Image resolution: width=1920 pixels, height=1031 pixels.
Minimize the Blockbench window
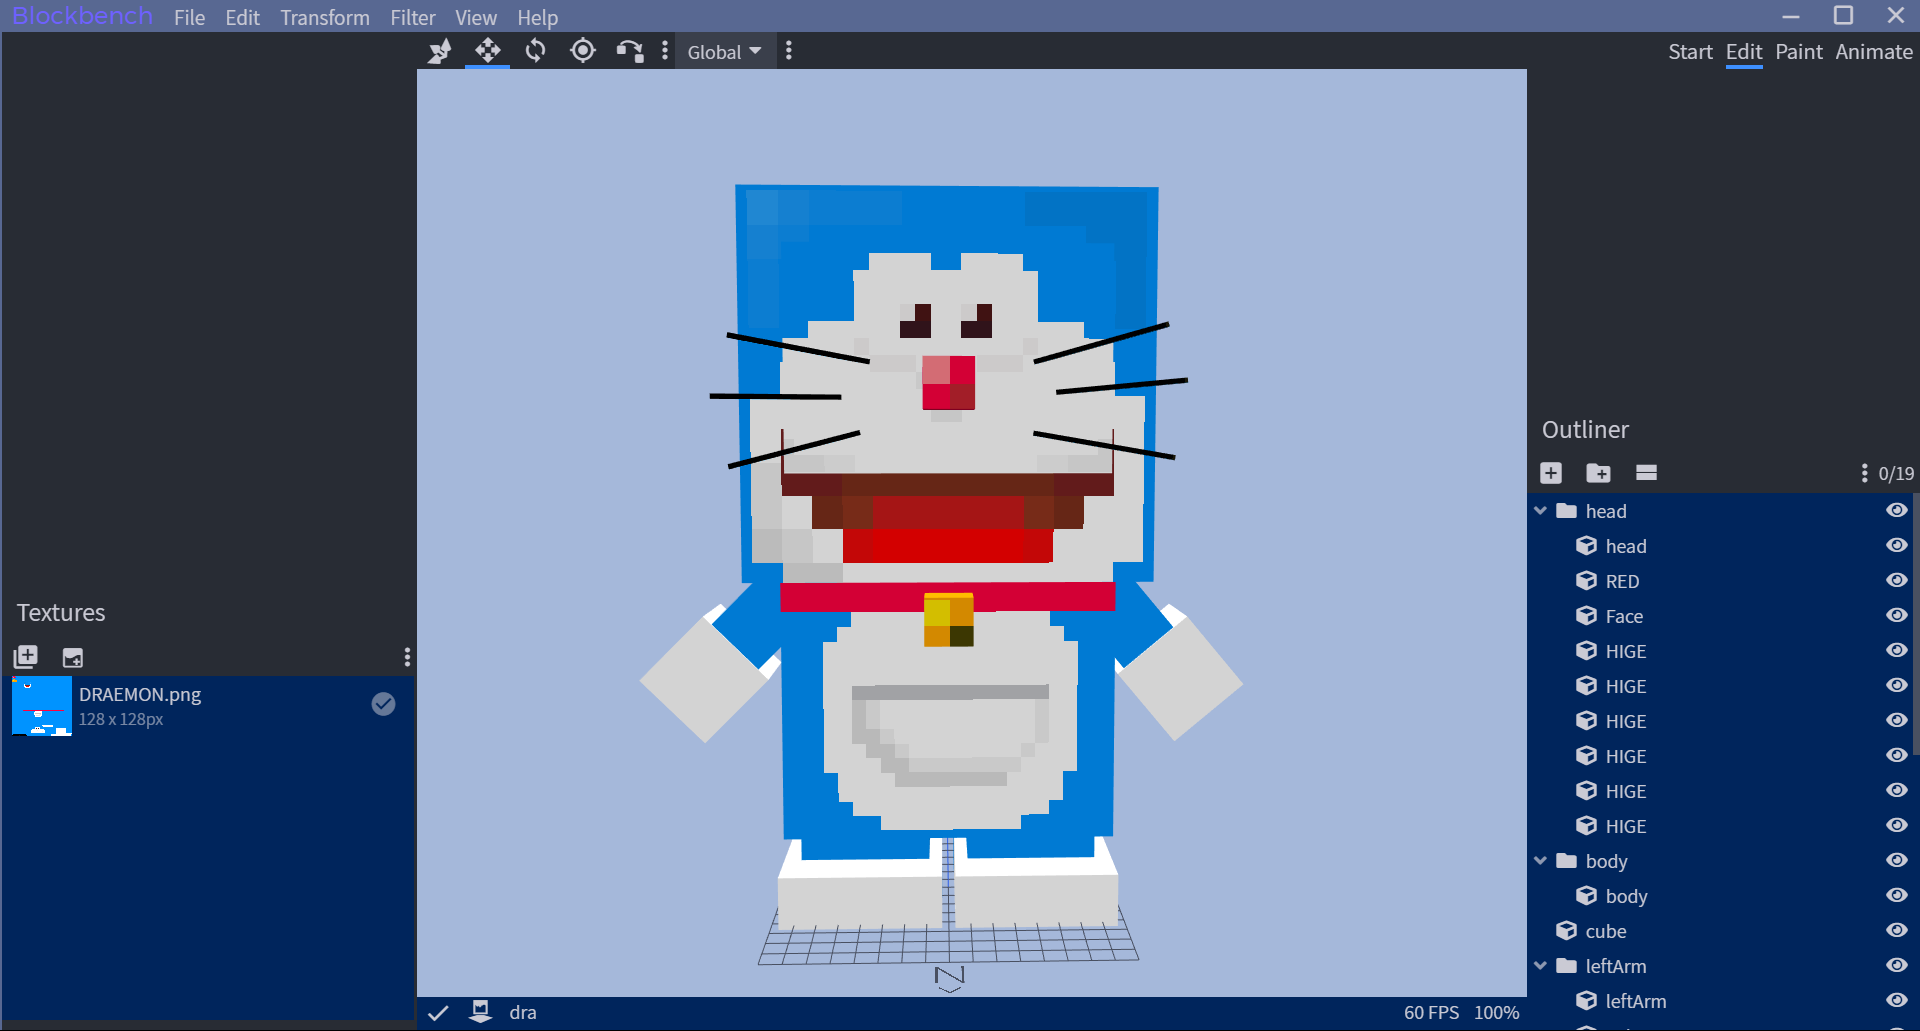click(1791, 16)
